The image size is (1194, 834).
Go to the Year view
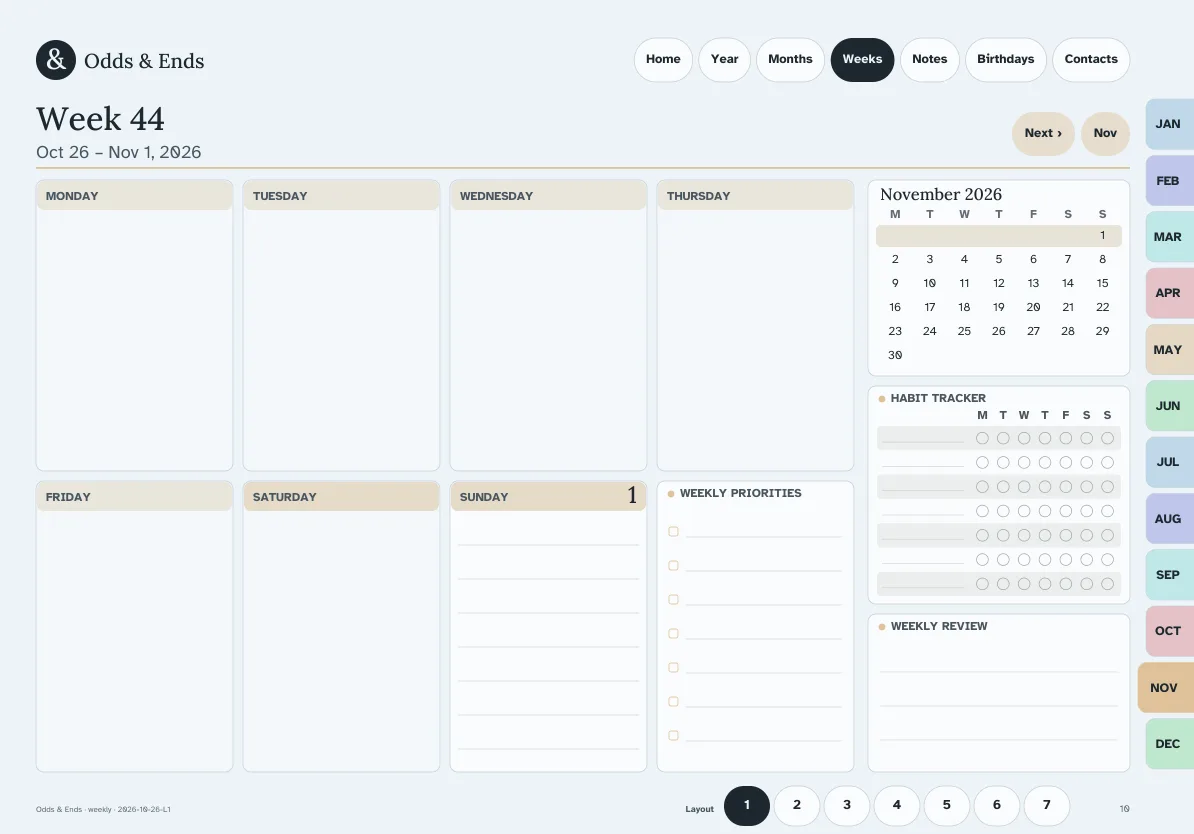724,59
